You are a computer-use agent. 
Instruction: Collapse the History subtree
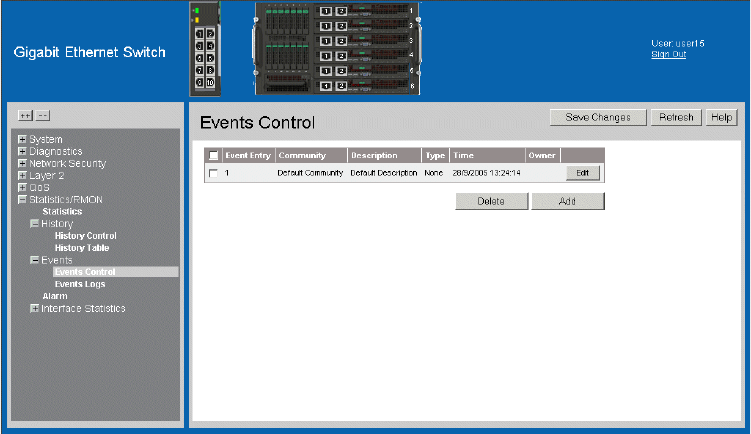pos(34,224)
